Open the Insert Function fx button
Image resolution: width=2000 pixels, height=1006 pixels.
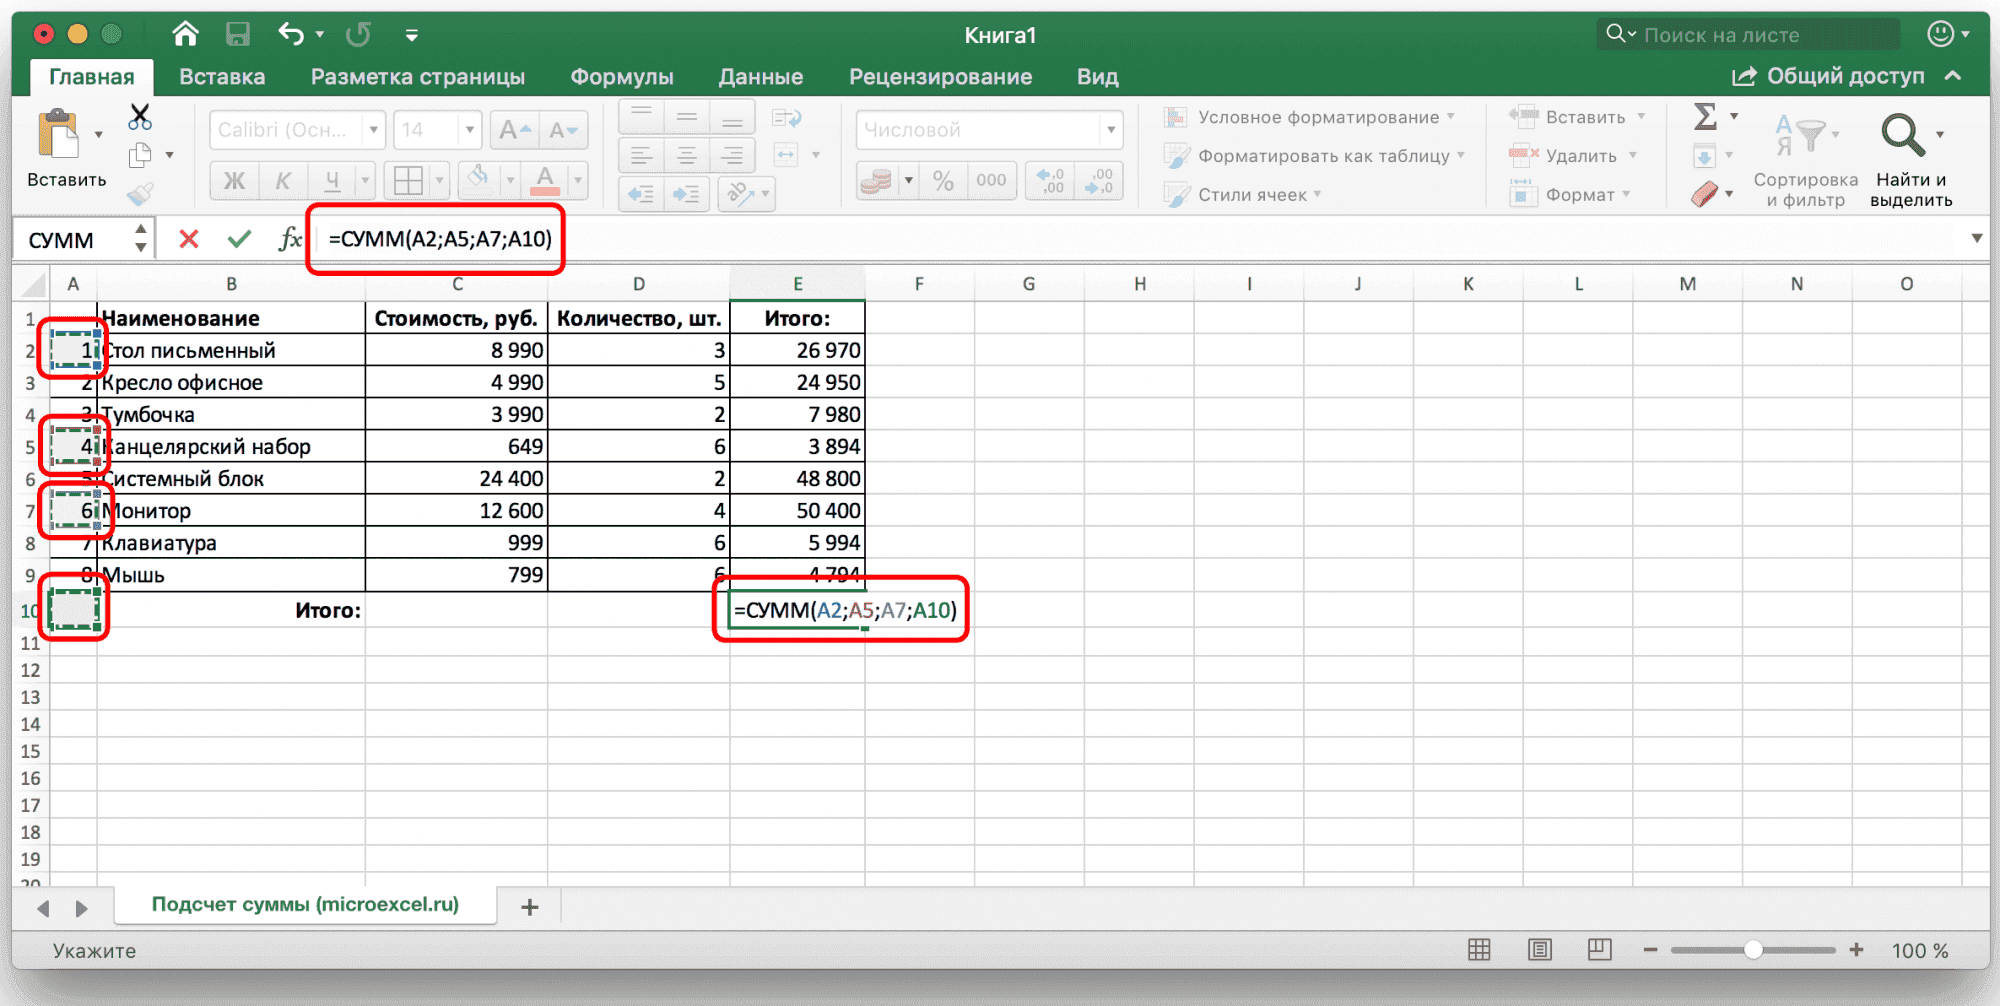tap(290, 239)
